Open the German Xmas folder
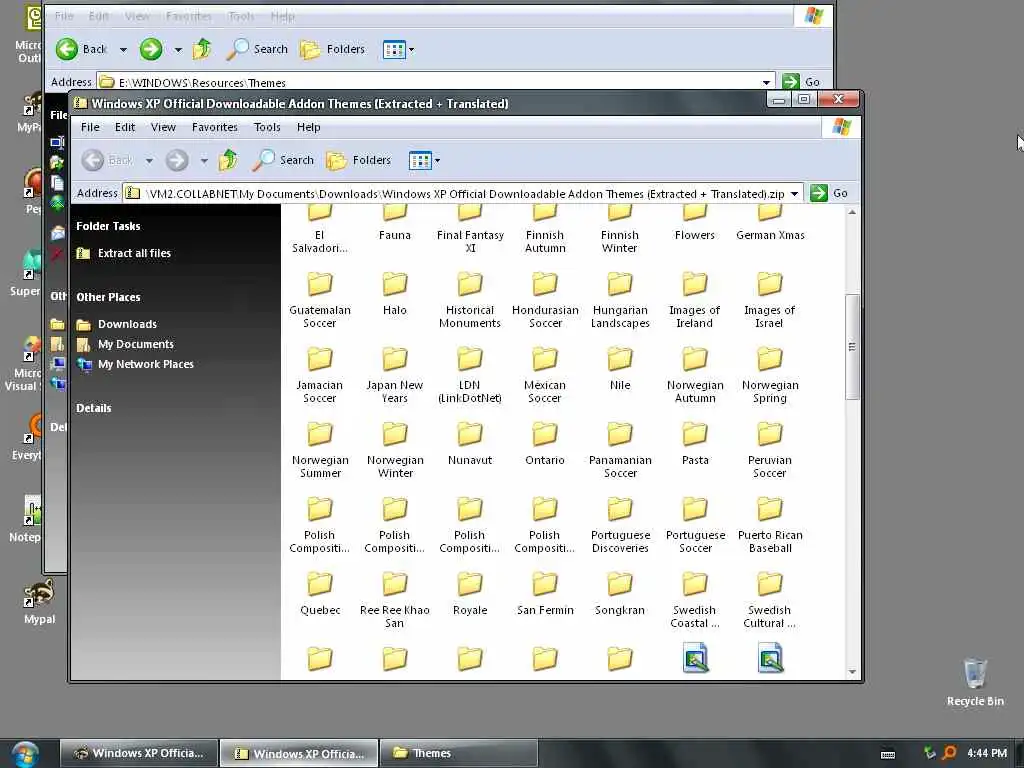Image resolution: width=1024 pixels, height=768 pixels. 769,223
